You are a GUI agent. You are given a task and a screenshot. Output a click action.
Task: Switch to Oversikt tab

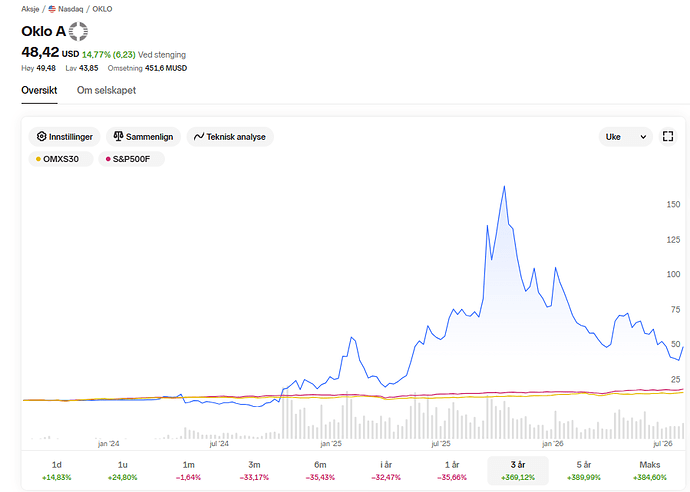(x=39, y=90)
